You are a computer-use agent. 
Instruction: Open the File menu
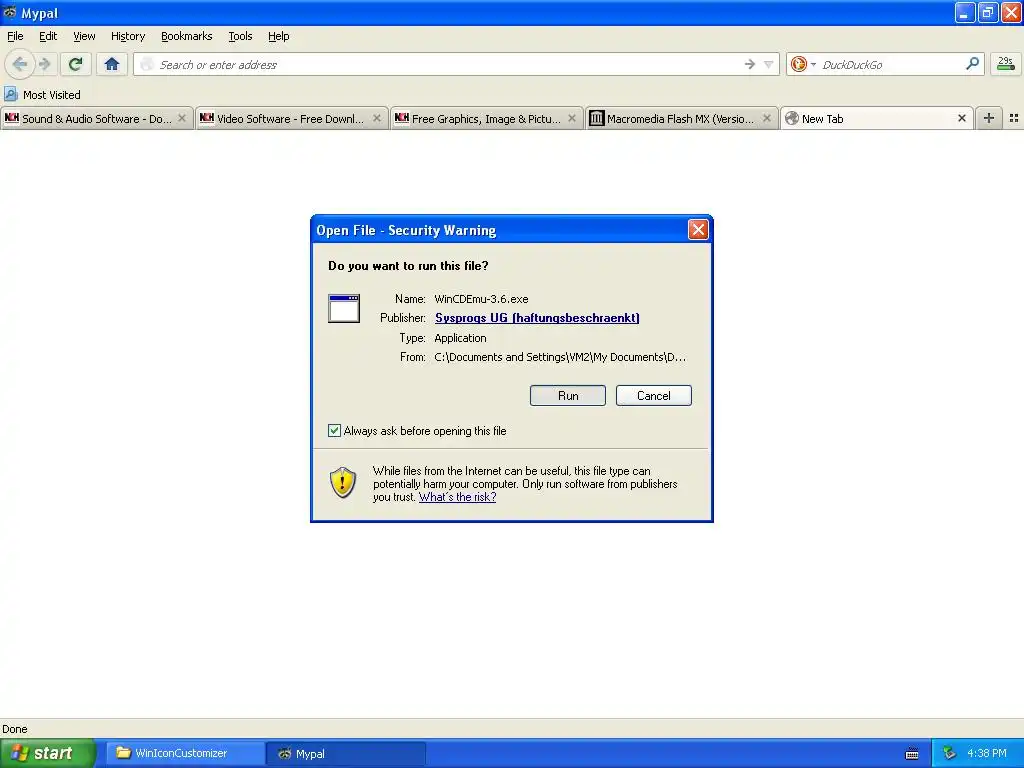(15, 36)
